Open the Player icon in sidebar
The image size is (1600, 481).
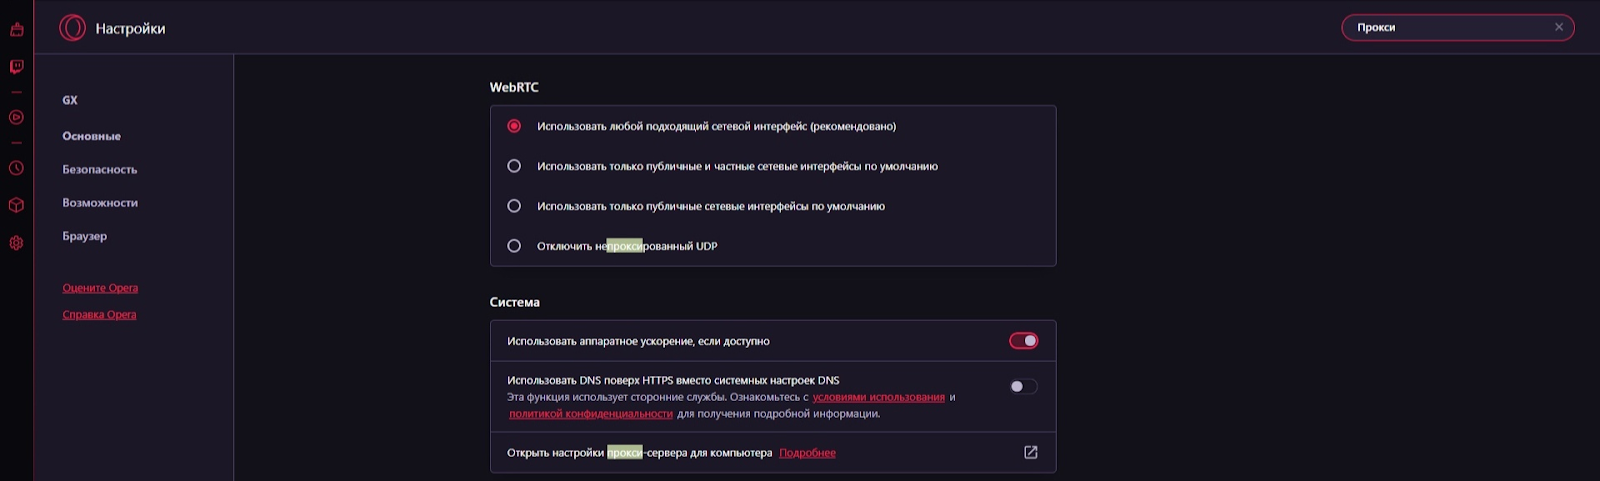(16, 117)
